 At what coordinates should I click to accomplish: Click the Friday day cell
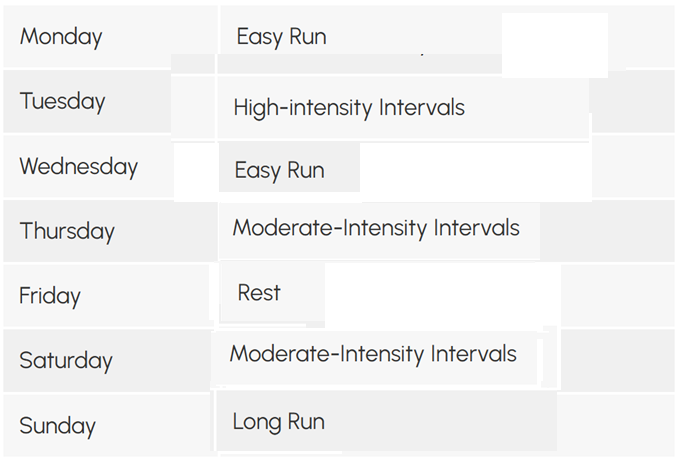(50, 296)
